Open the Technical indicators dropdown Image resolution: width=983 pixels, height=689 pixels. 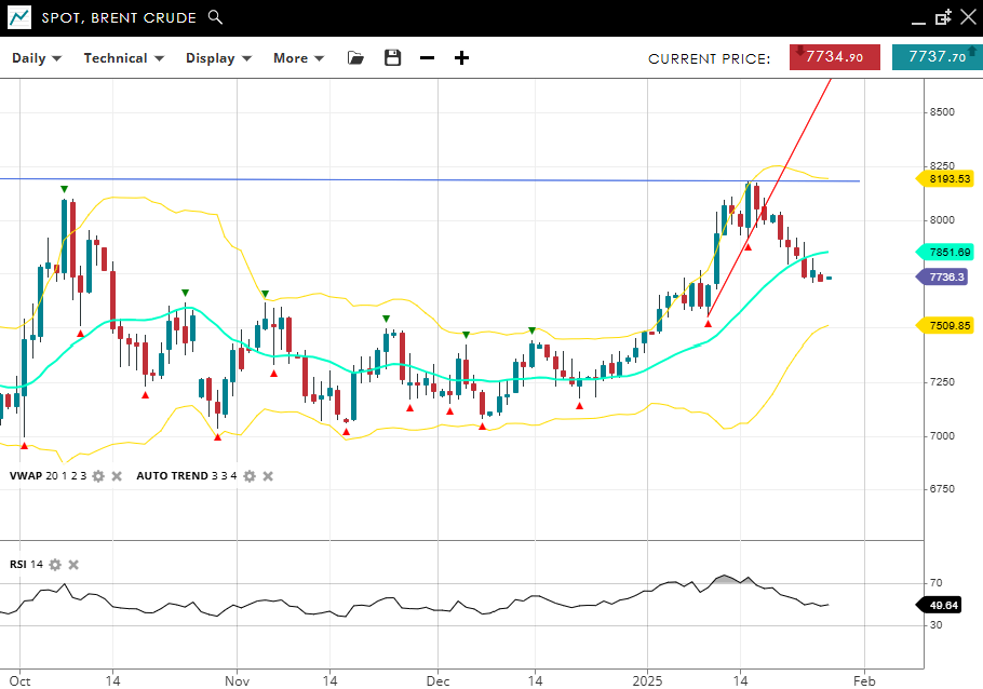(x=123, y=58)
